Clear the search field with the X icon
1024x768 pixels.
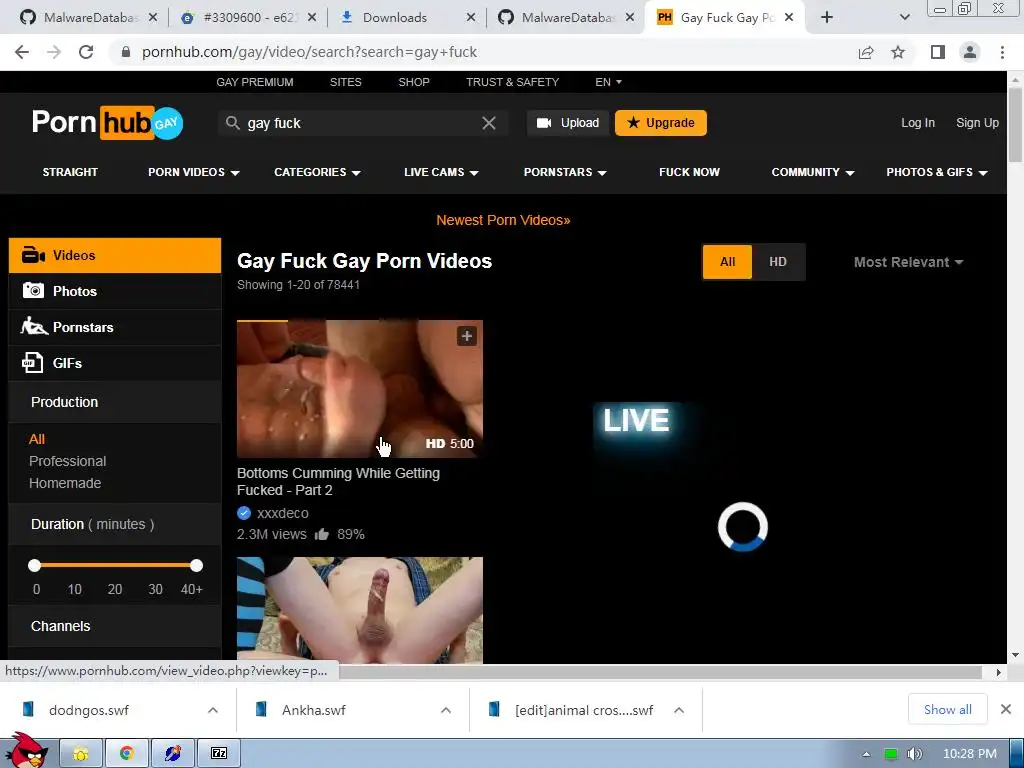click(x=488, y=123)
